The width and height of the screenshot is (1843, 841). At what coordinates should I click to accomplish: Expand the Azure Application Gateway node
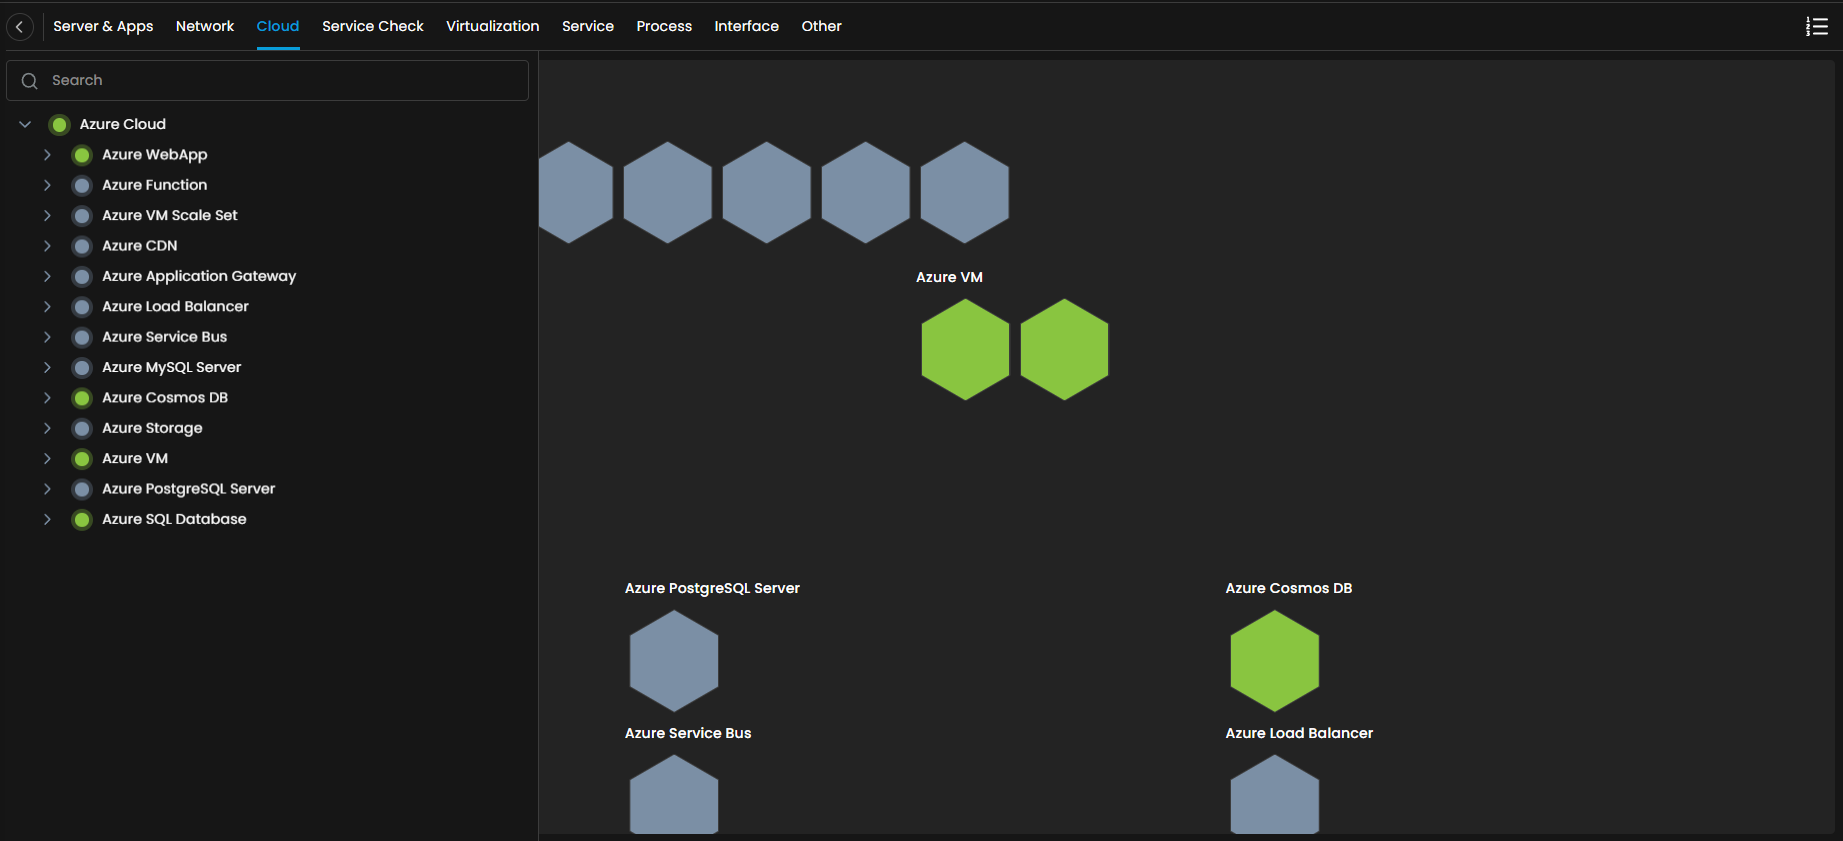coord(47,277)
